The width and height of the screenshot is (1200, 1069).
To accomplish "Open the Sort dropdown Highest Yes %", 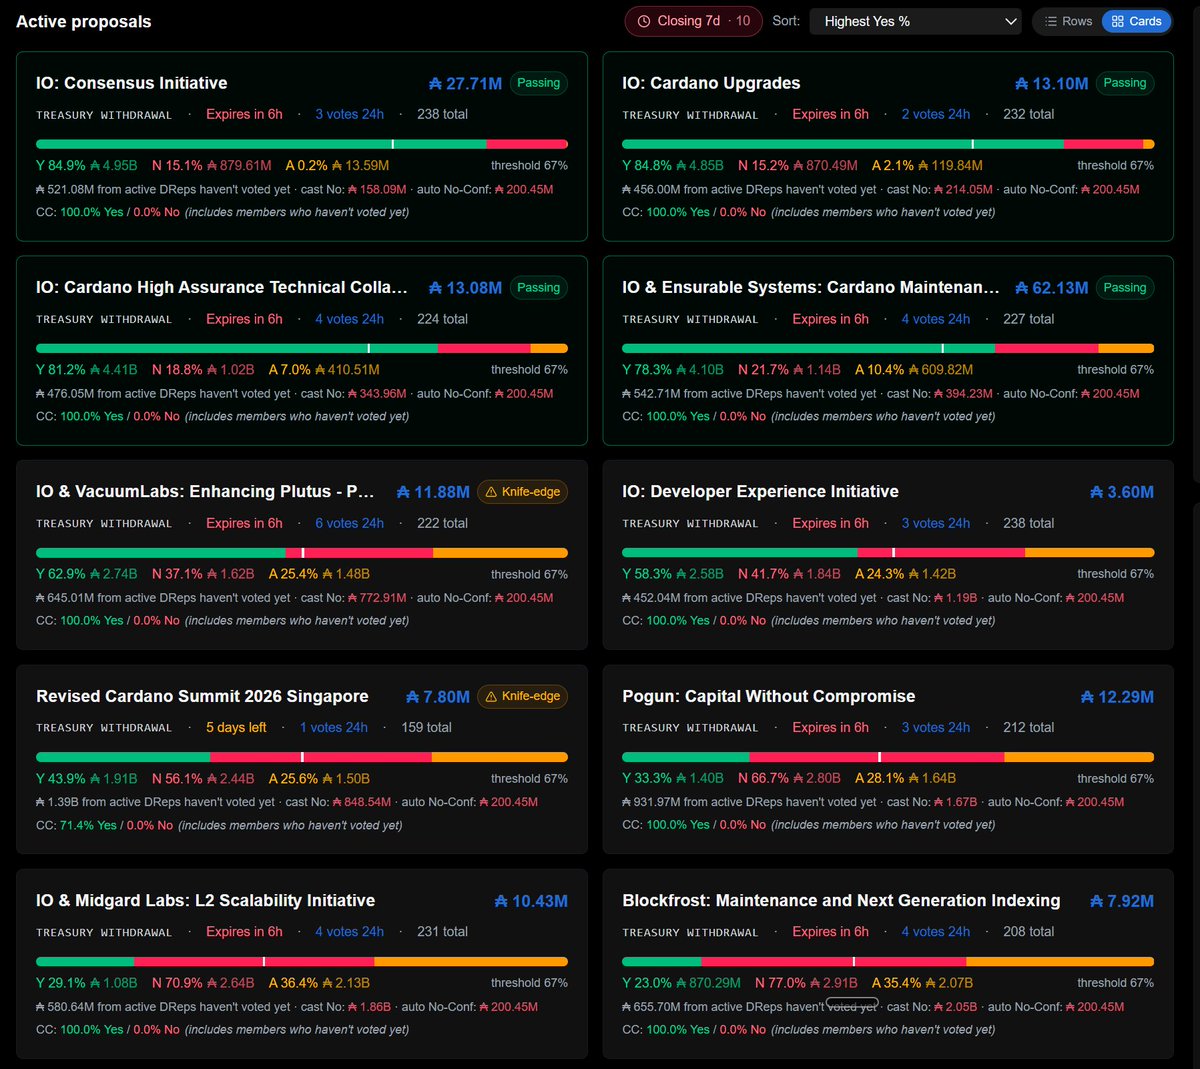I will 915,21.
